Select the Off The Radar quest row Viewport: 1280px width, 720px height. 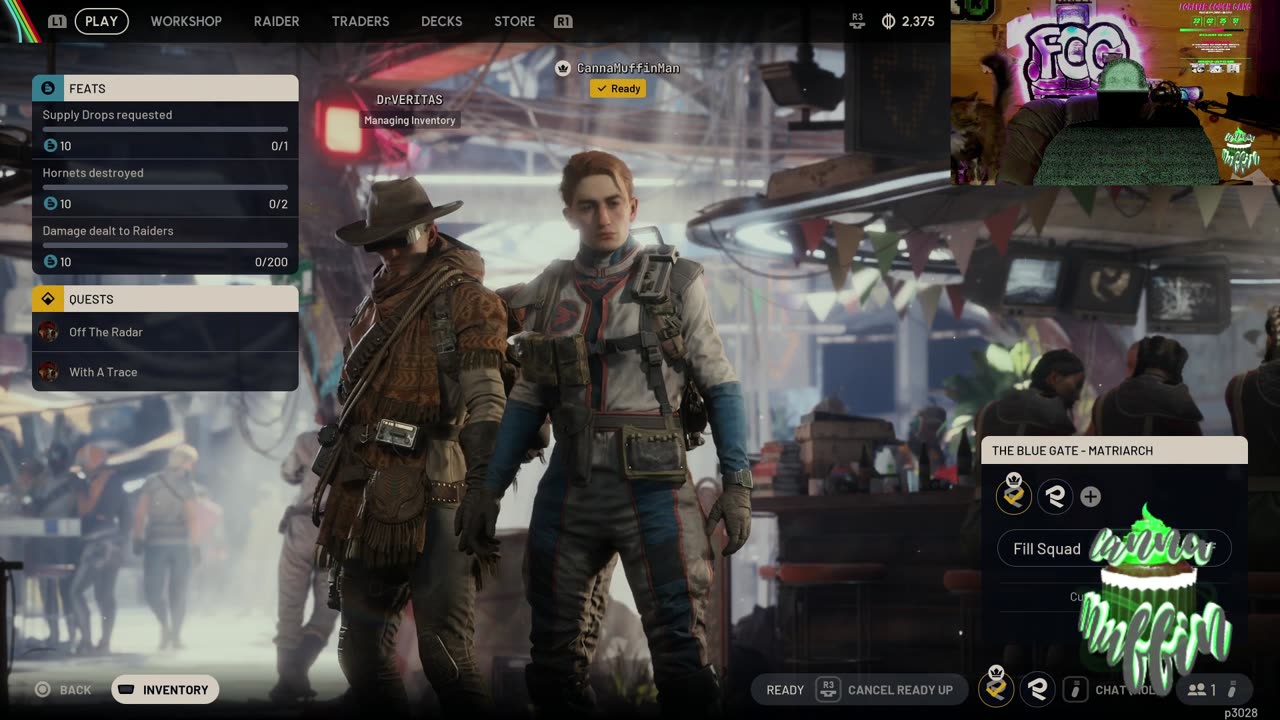165,332
